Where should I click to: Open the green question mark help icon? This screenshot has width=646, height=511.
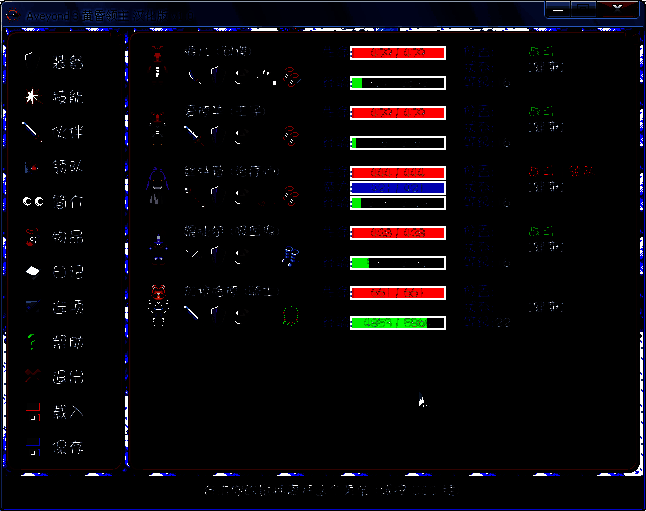click(x=33, y=341)
